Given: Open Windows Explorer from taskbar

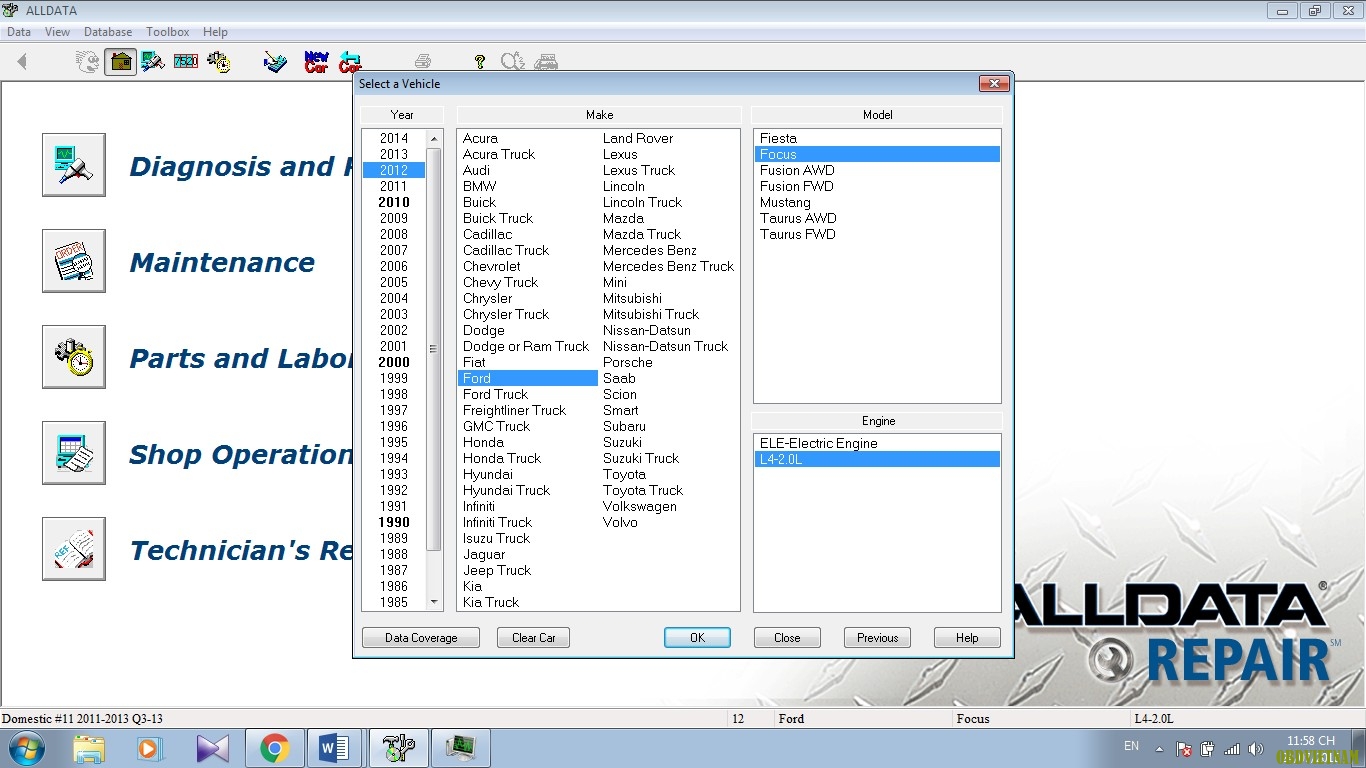Looking at the screenshot, I should [88, 748].
